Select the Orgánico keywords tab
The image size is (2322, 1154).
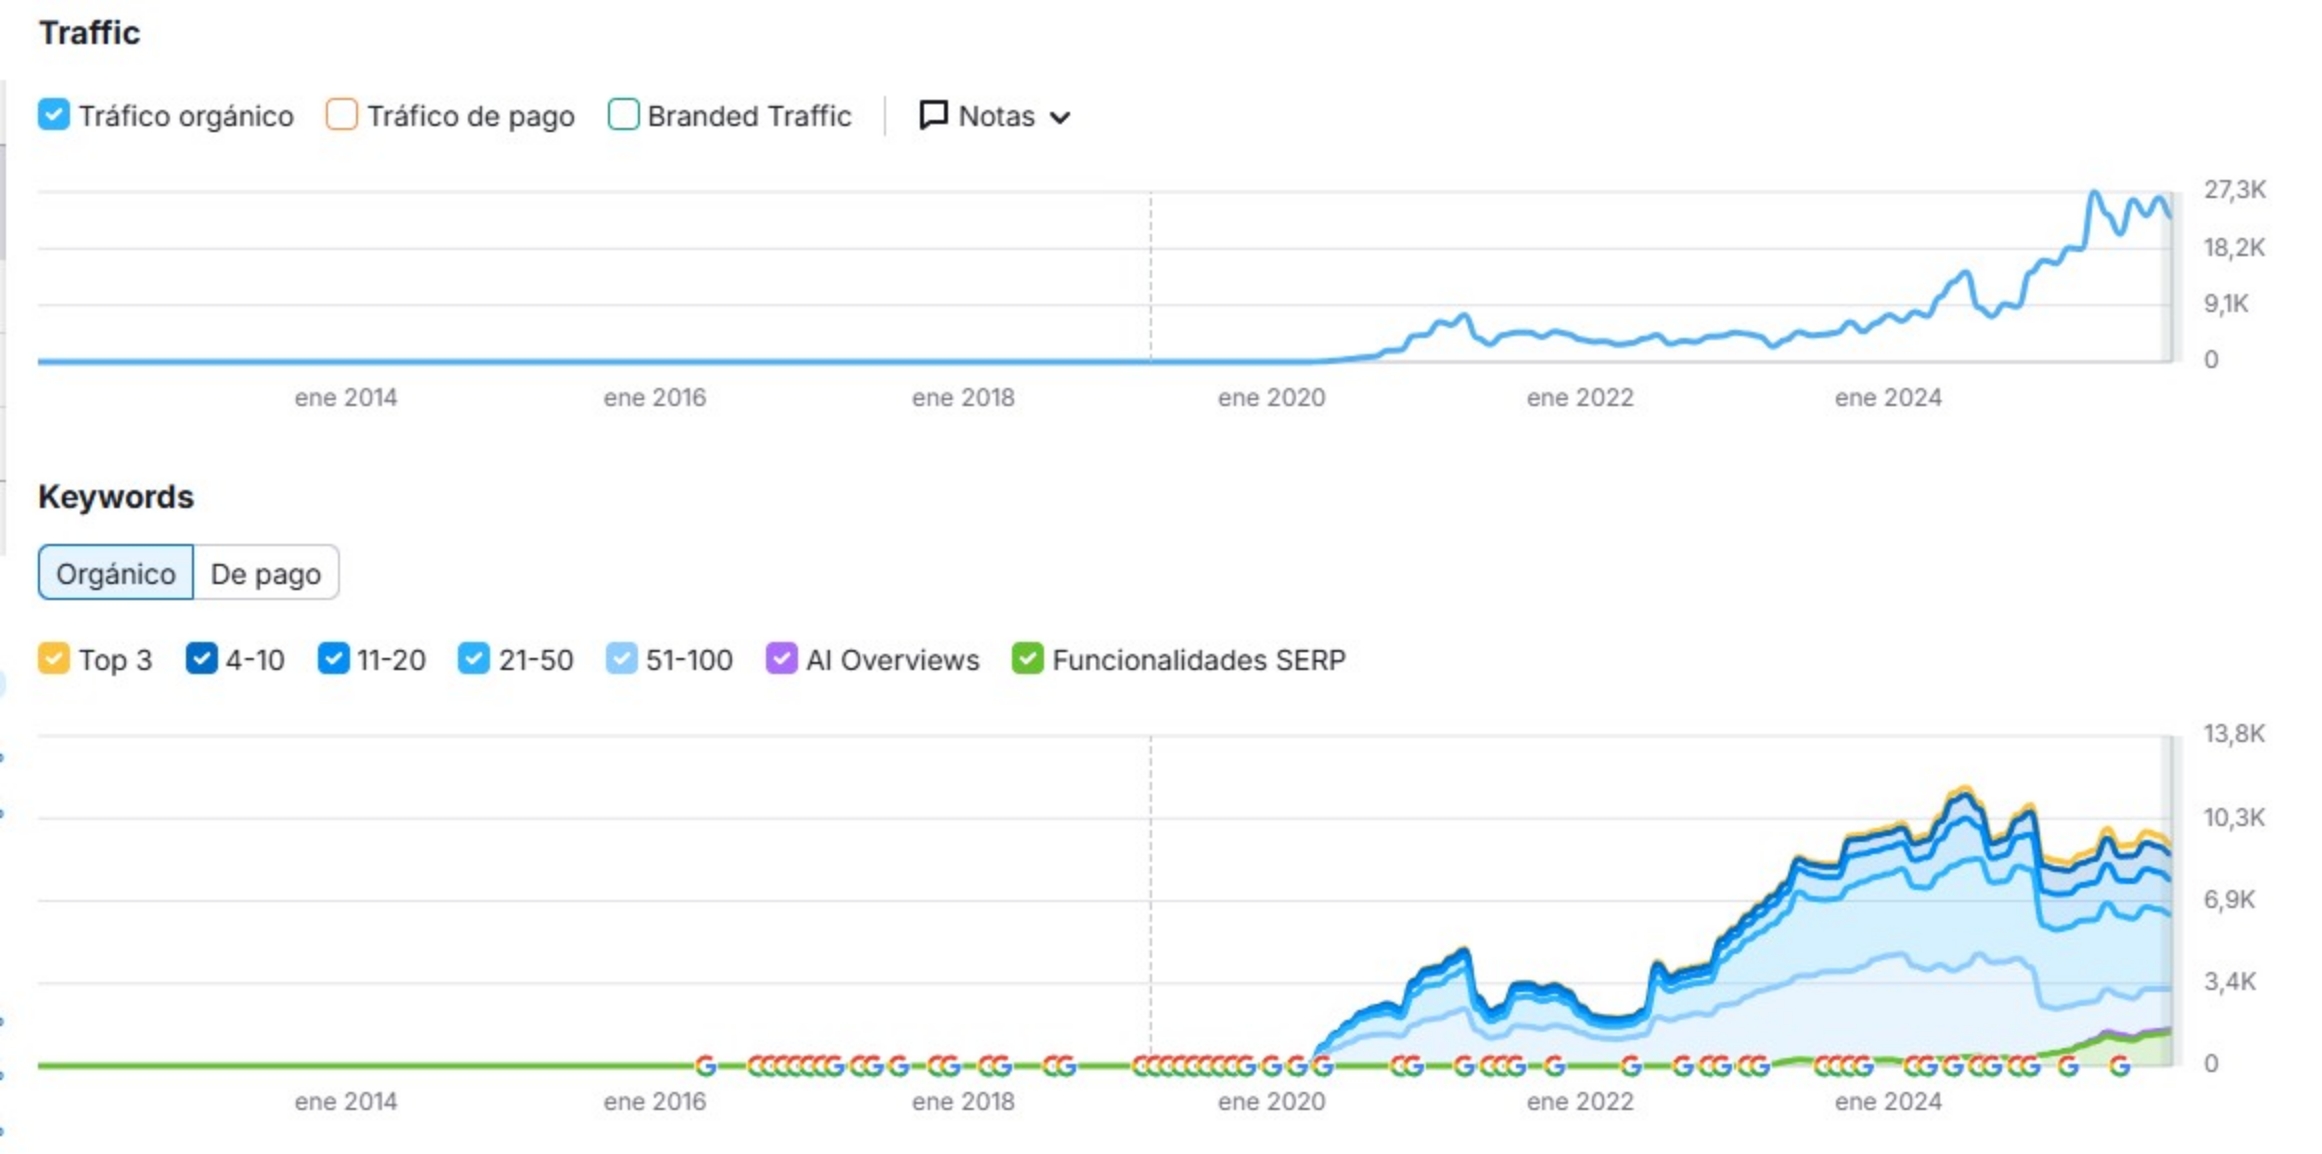coord(115,572)
